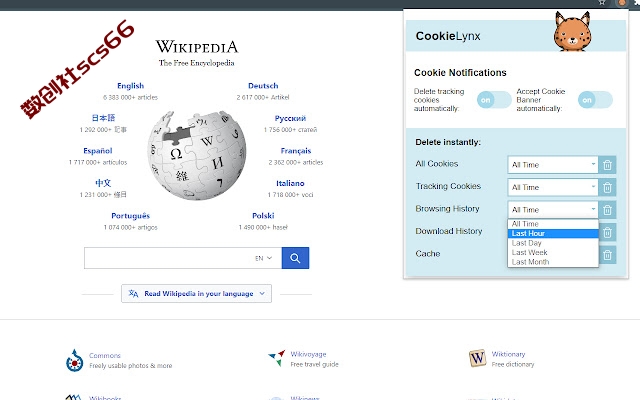Click the Wikipedia search input field
640x400 pixels.
coord(183,258)
